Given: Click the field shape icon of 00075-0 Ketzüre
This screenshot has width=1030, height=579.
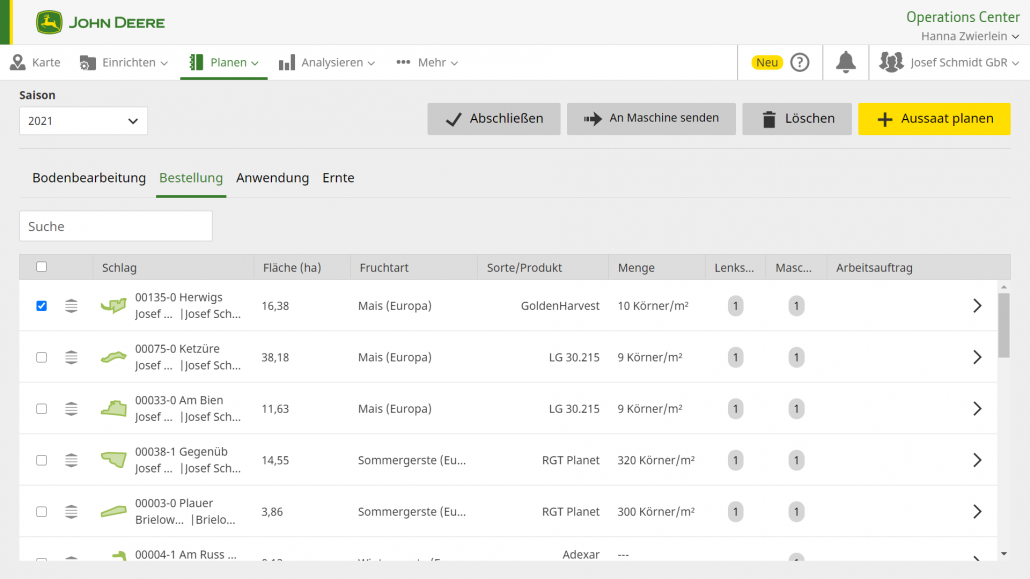Looking at the screenshot, I should [114, 358].
